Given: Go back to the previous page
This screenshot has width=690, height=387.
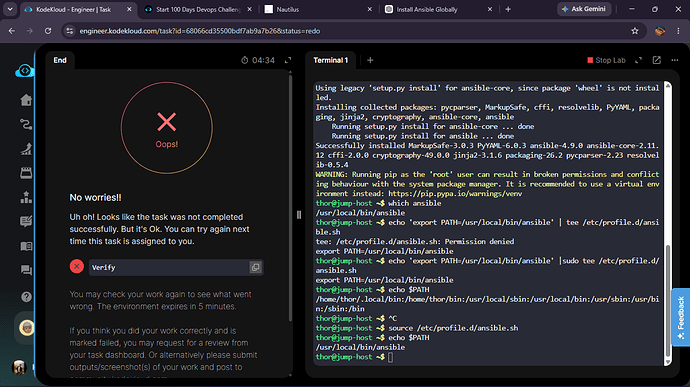Looking at the screenshot, I should 12,31.
